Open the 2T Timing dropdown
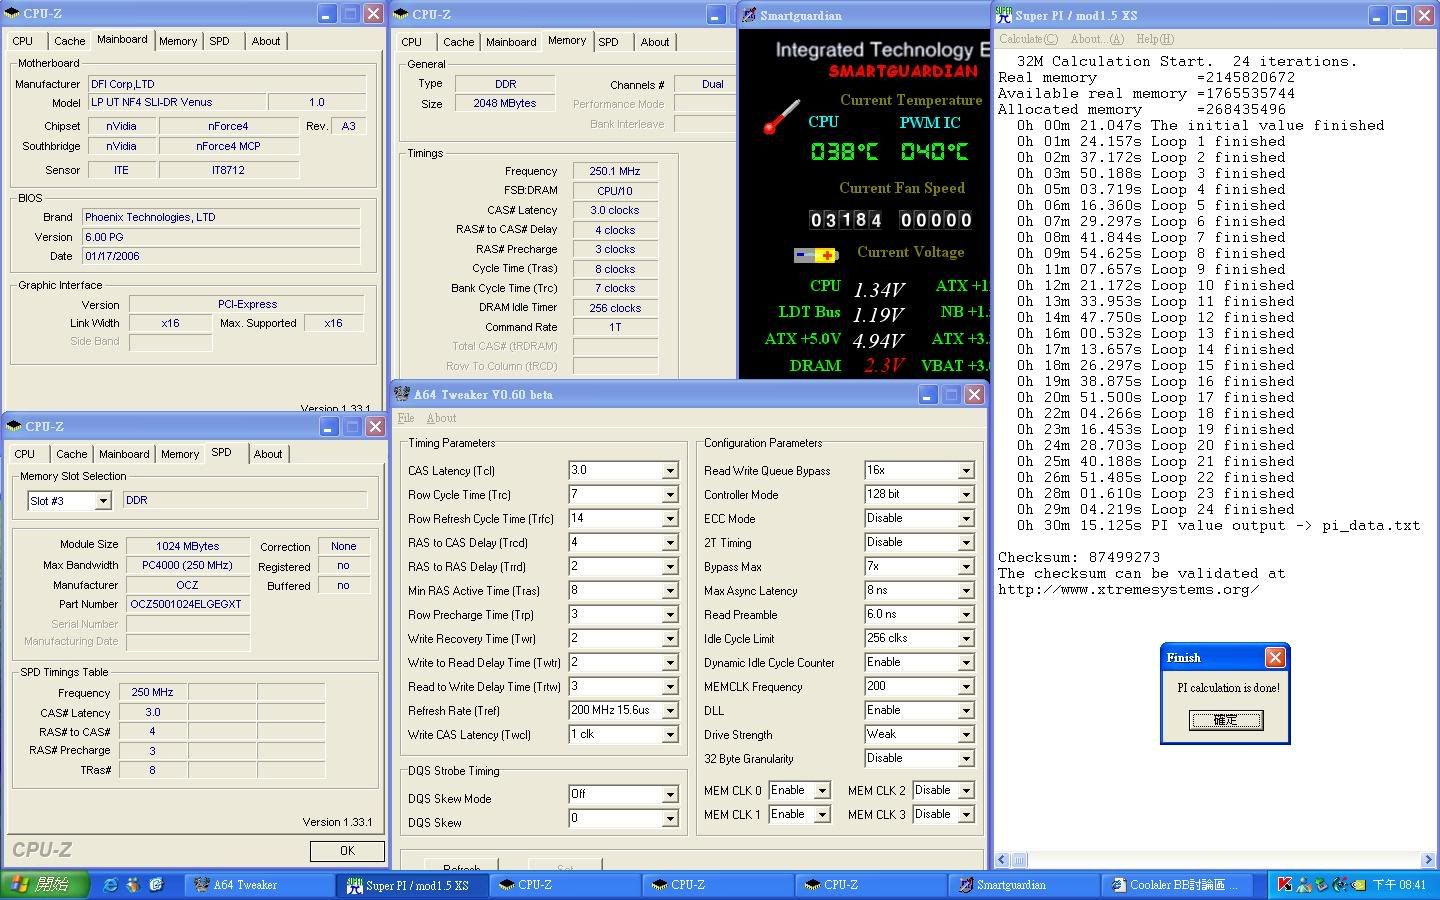Screen dimensions: 1440x900 [x=966, y=543]
